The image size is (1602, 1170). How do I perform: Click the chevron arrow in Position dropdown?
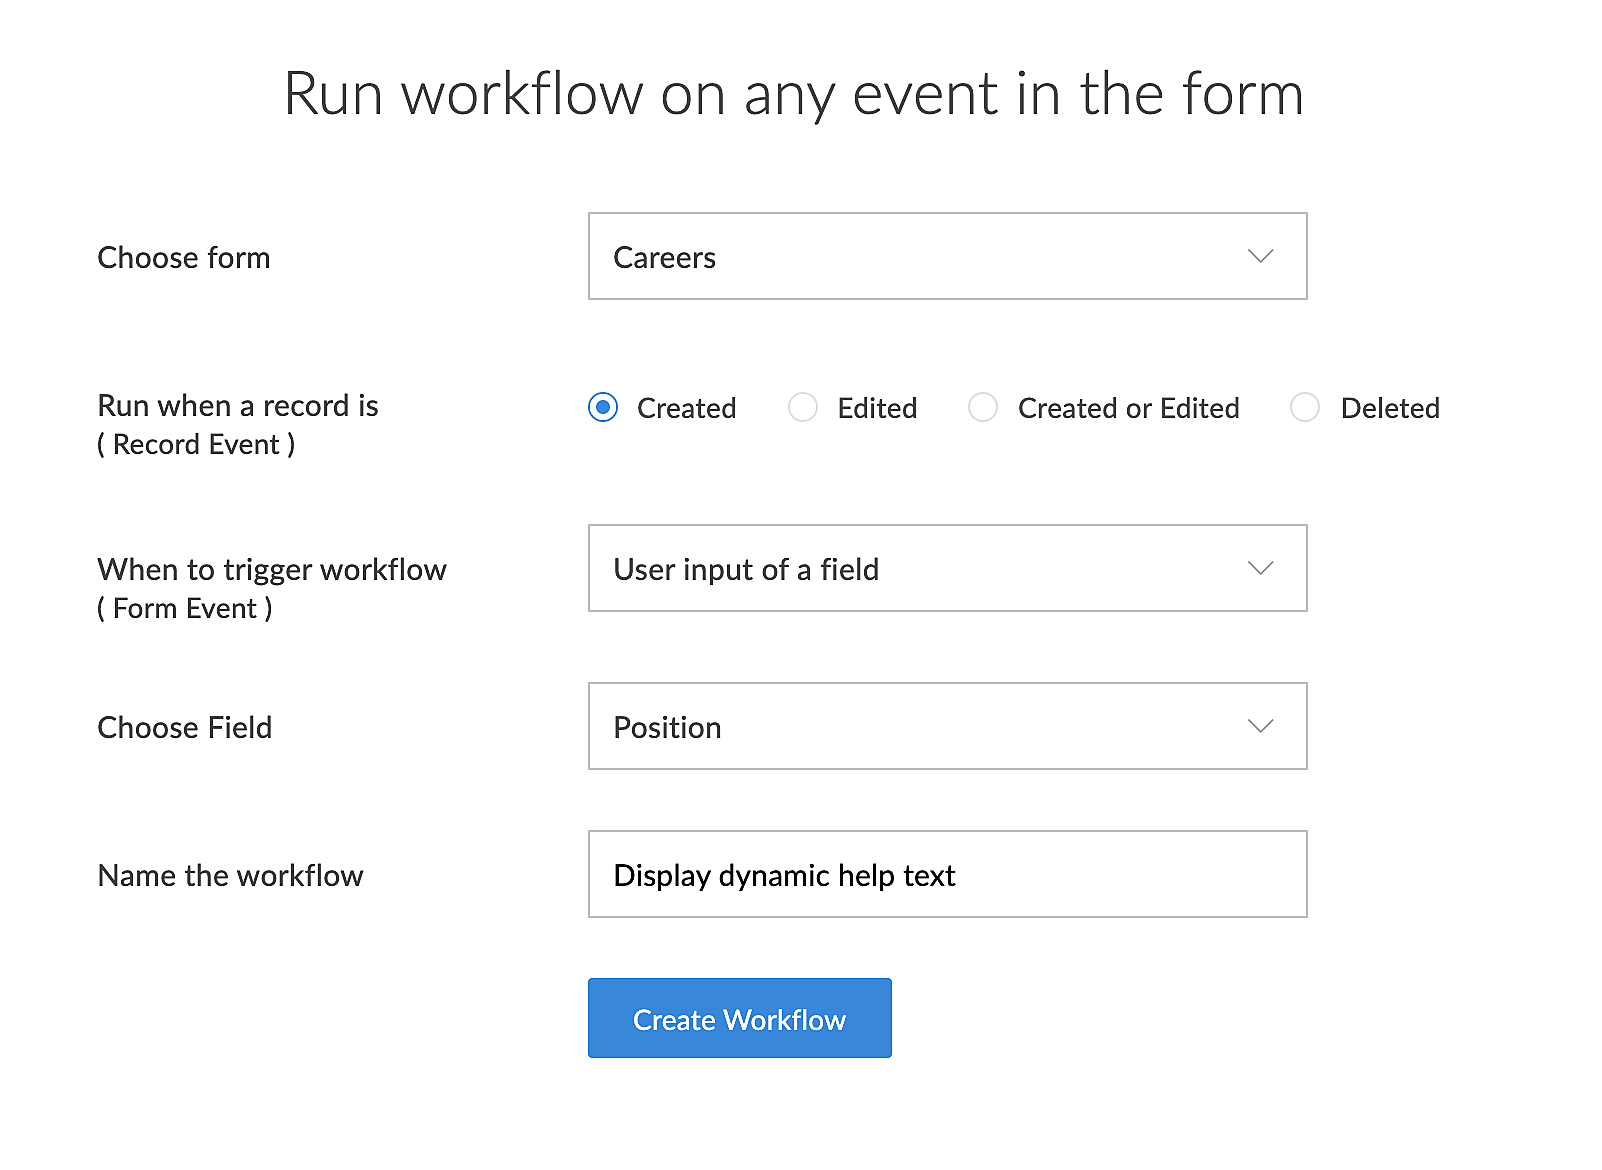coord(1260,726)
